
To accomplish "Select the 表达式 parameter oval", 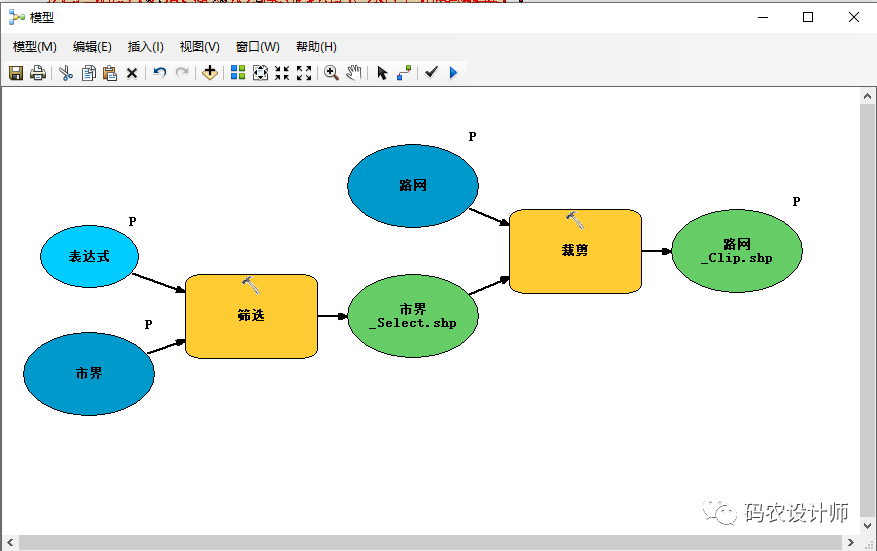I will pyautogui.click(x=89, y=256).
